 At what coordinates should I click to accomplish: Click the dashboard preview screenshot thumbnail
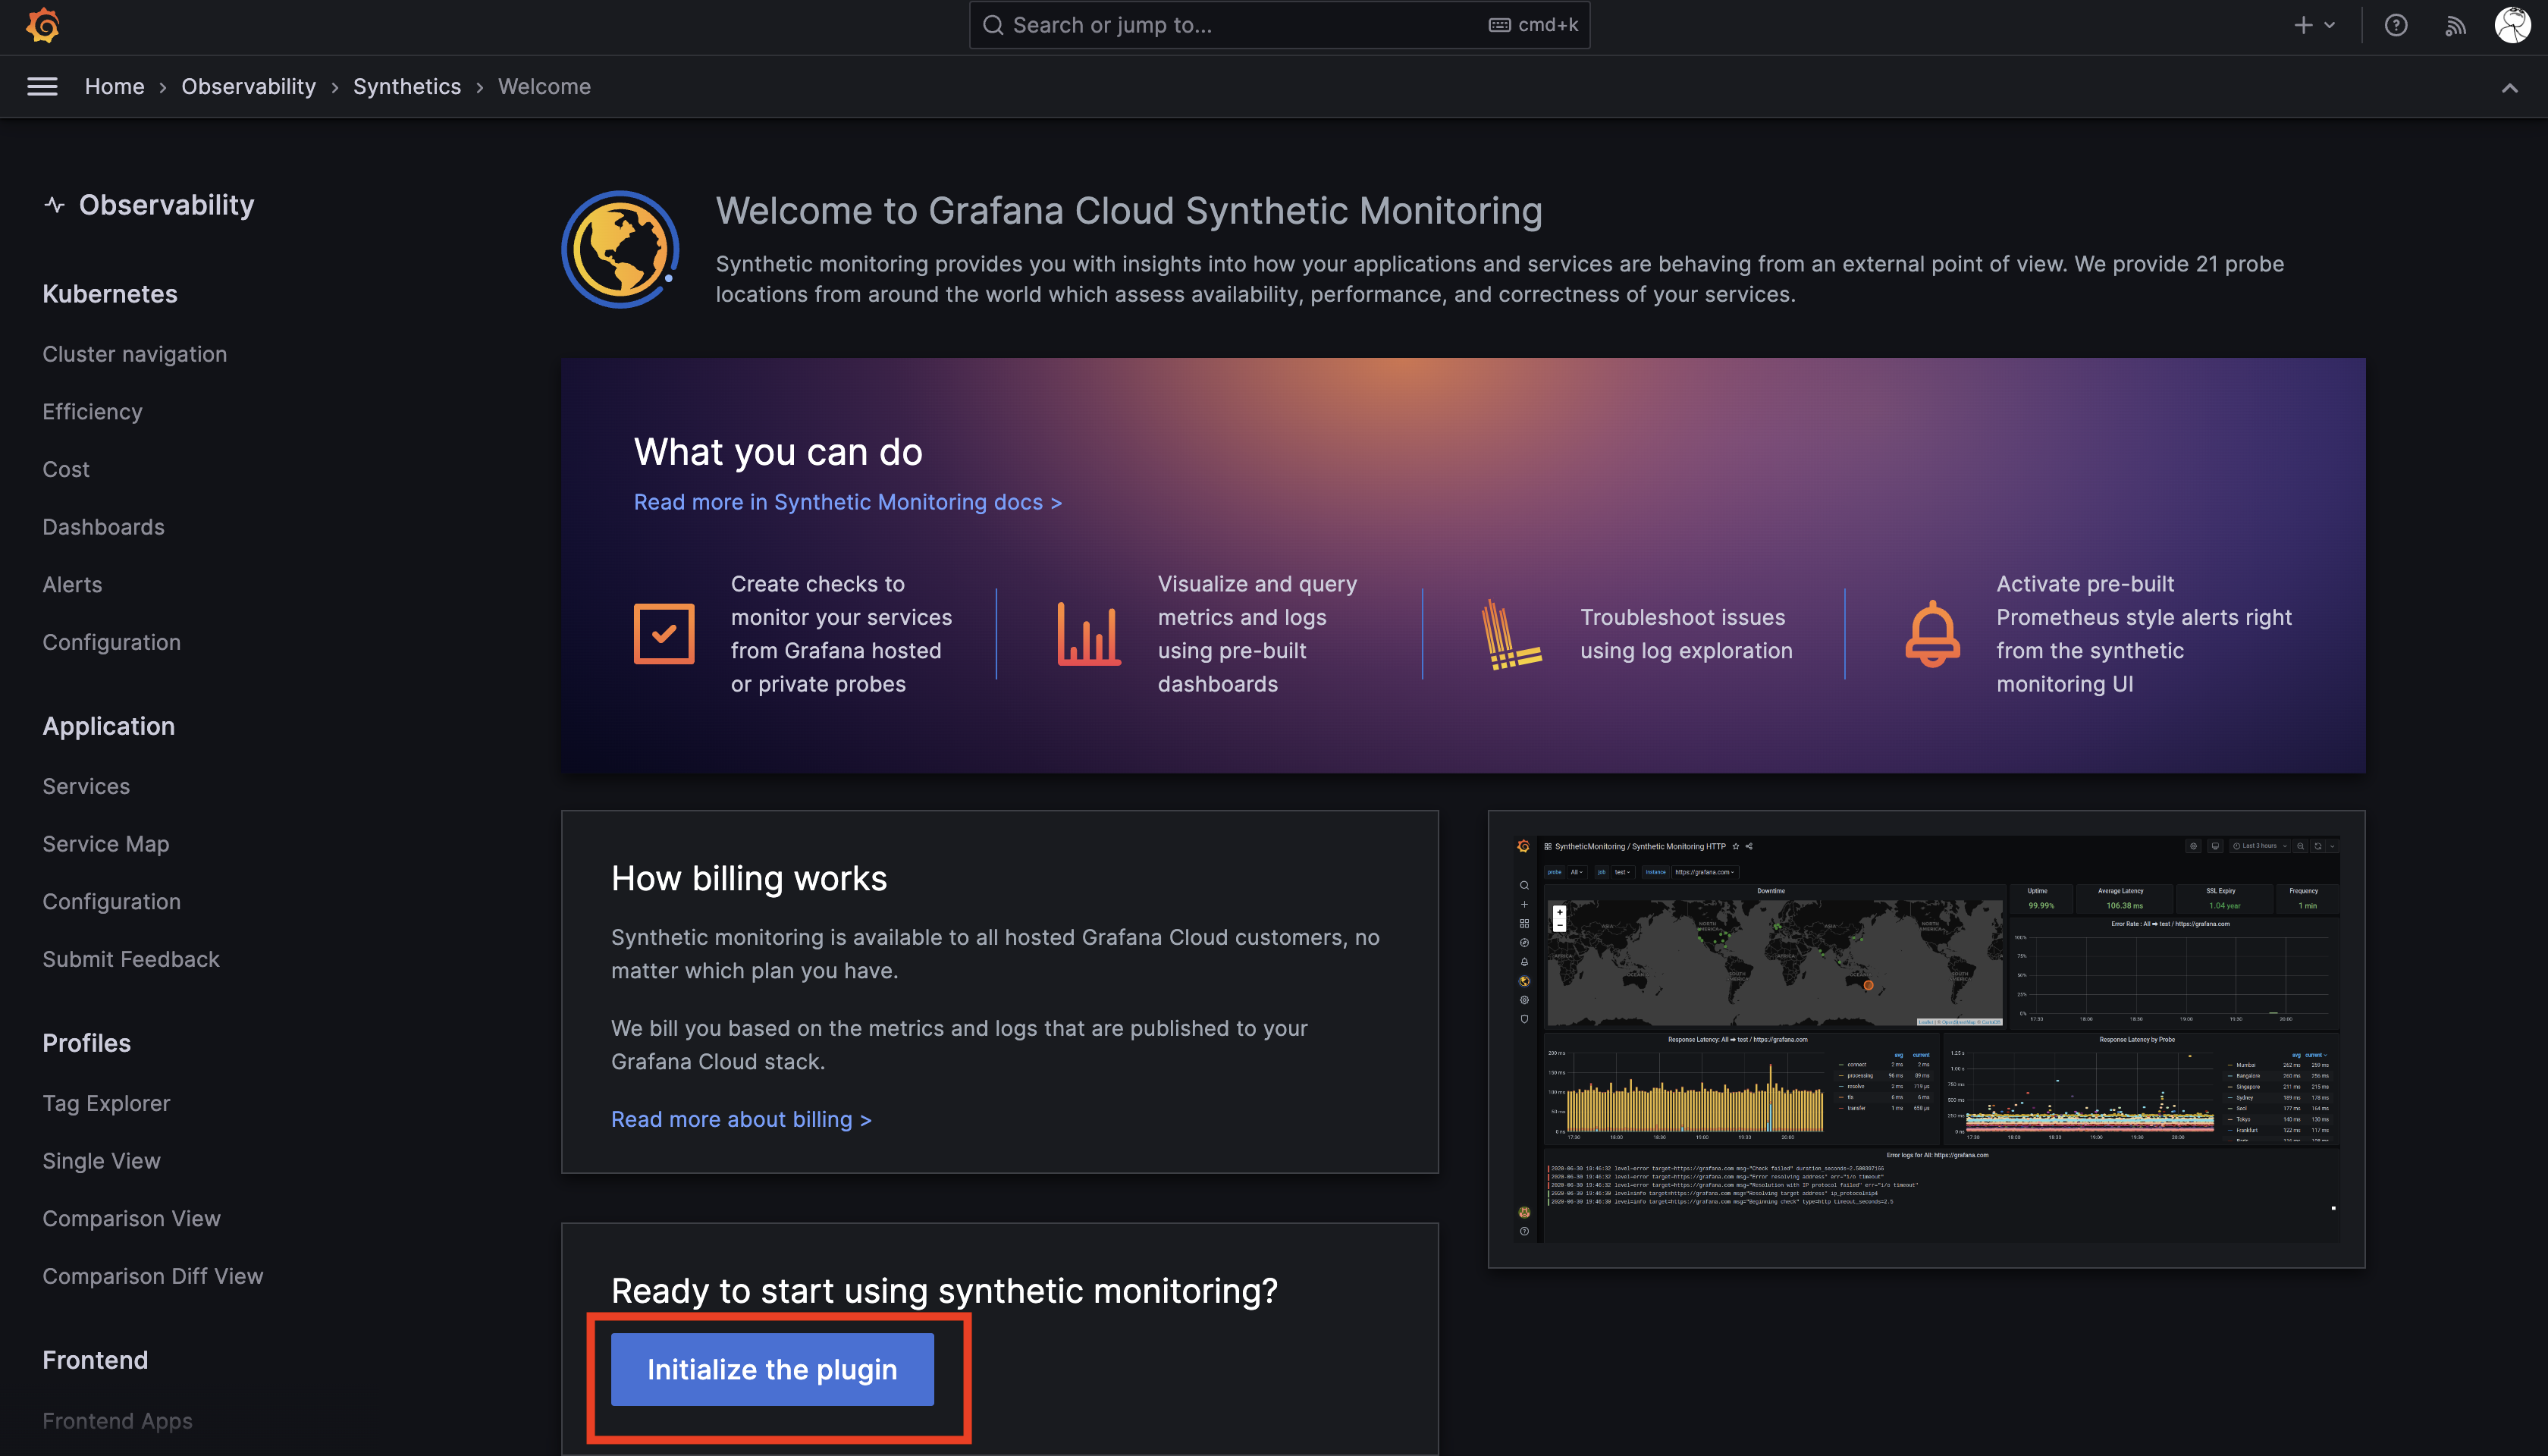(1926, 1039)
